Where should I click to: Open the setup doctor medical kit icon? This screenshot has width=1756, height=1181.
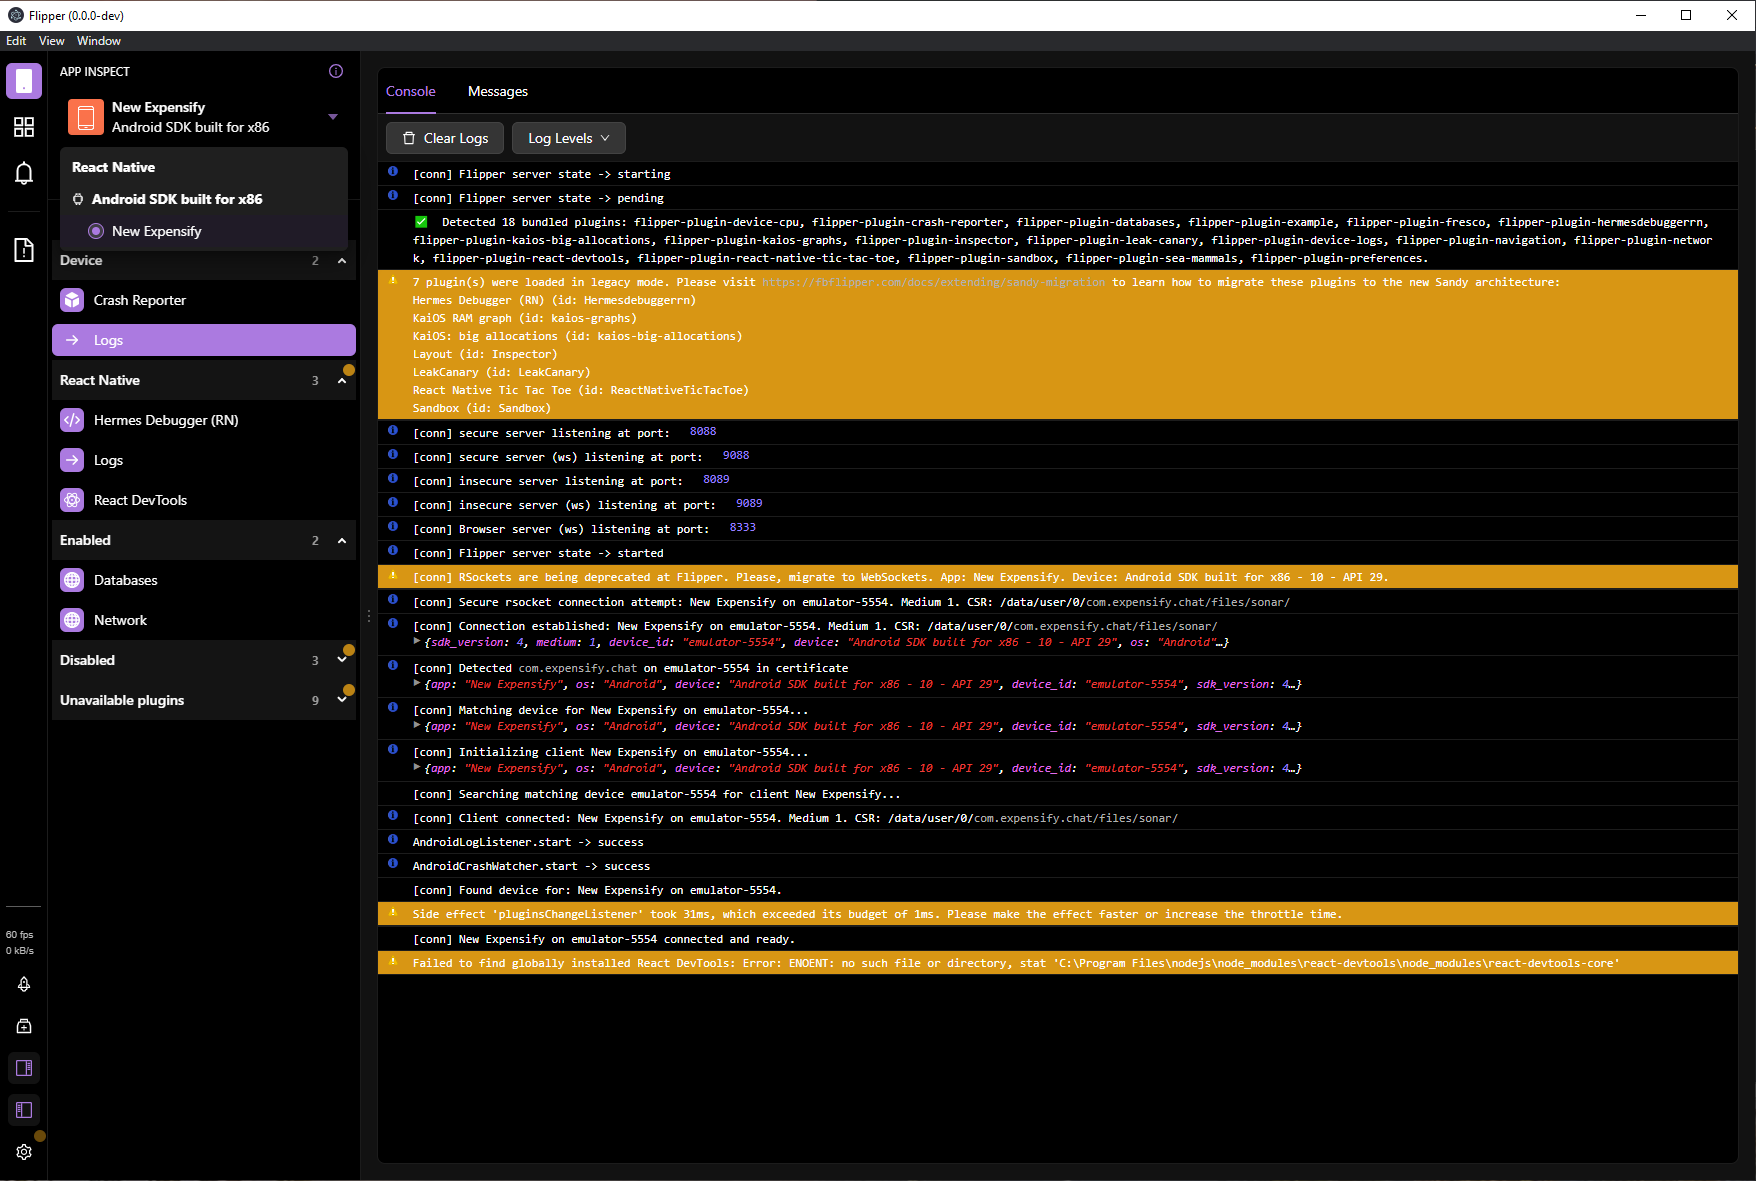click(x=24, y=1026)
